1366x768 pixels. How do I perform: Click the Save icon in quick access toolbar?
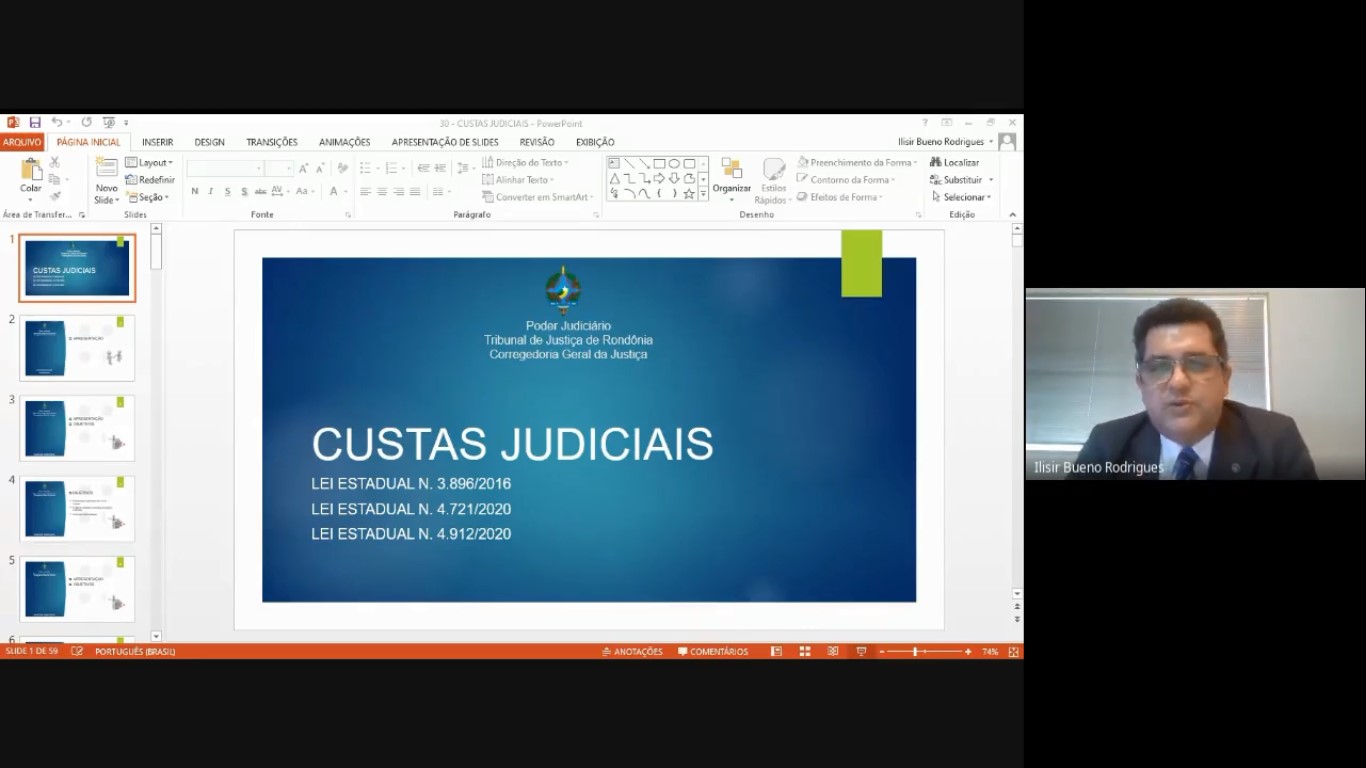[35, 123]
